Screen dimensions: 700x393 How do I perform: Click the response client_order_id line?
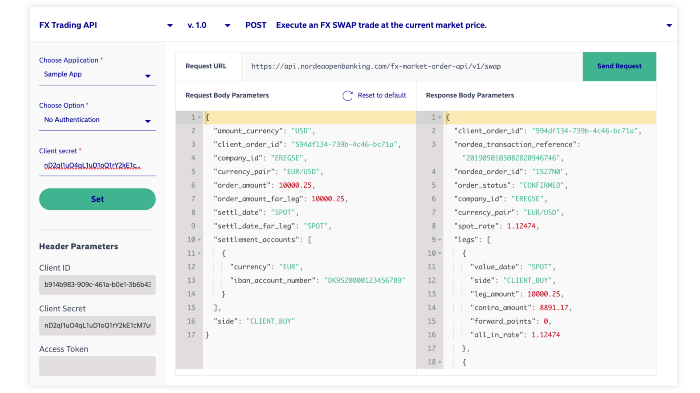coord(548,131)
